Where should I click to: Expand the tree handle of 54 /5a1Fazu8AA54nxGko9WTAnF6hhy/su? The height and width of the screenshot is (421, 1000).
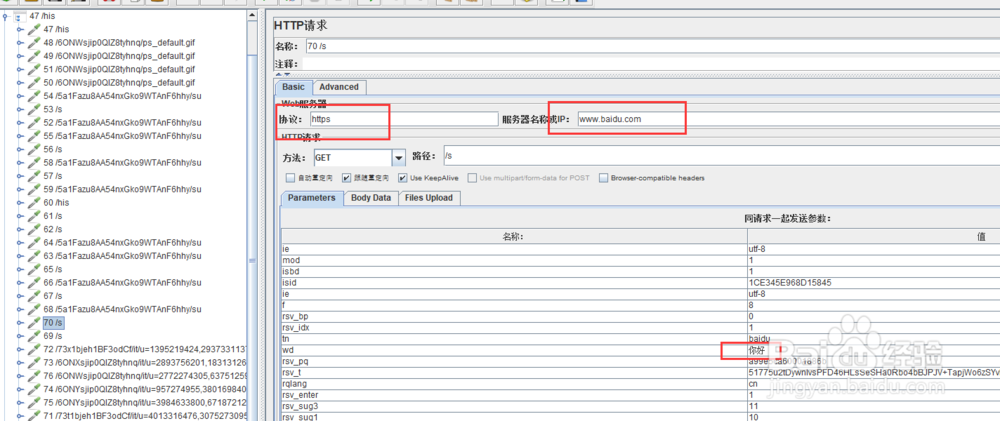pos(20,96)
